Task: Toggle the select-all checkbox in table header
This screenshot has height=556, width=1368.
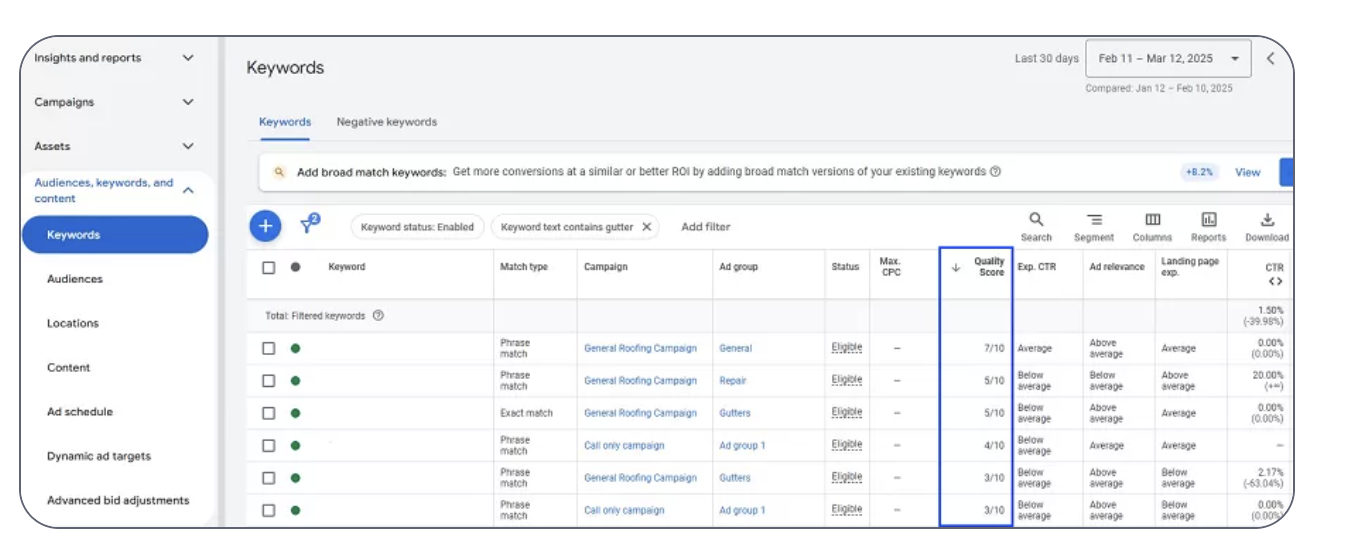Action: pyautogui.click(x=268, y=267)
